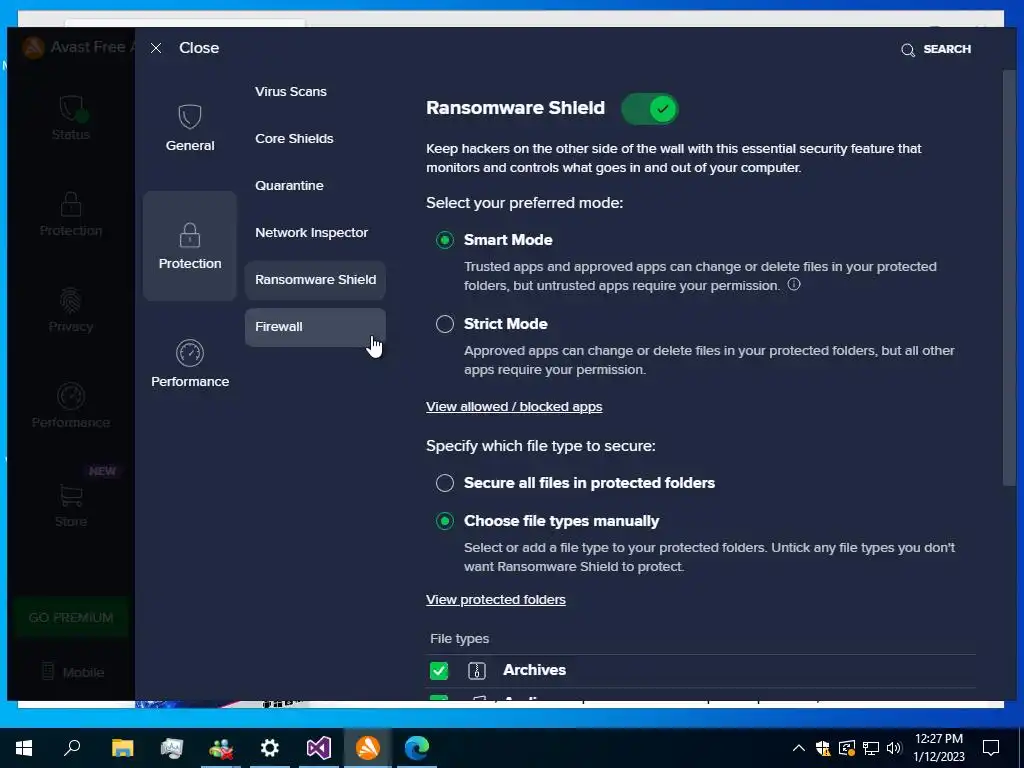
Task: Select Ransomware Shield menu item
Action: [x=315, y=280]
